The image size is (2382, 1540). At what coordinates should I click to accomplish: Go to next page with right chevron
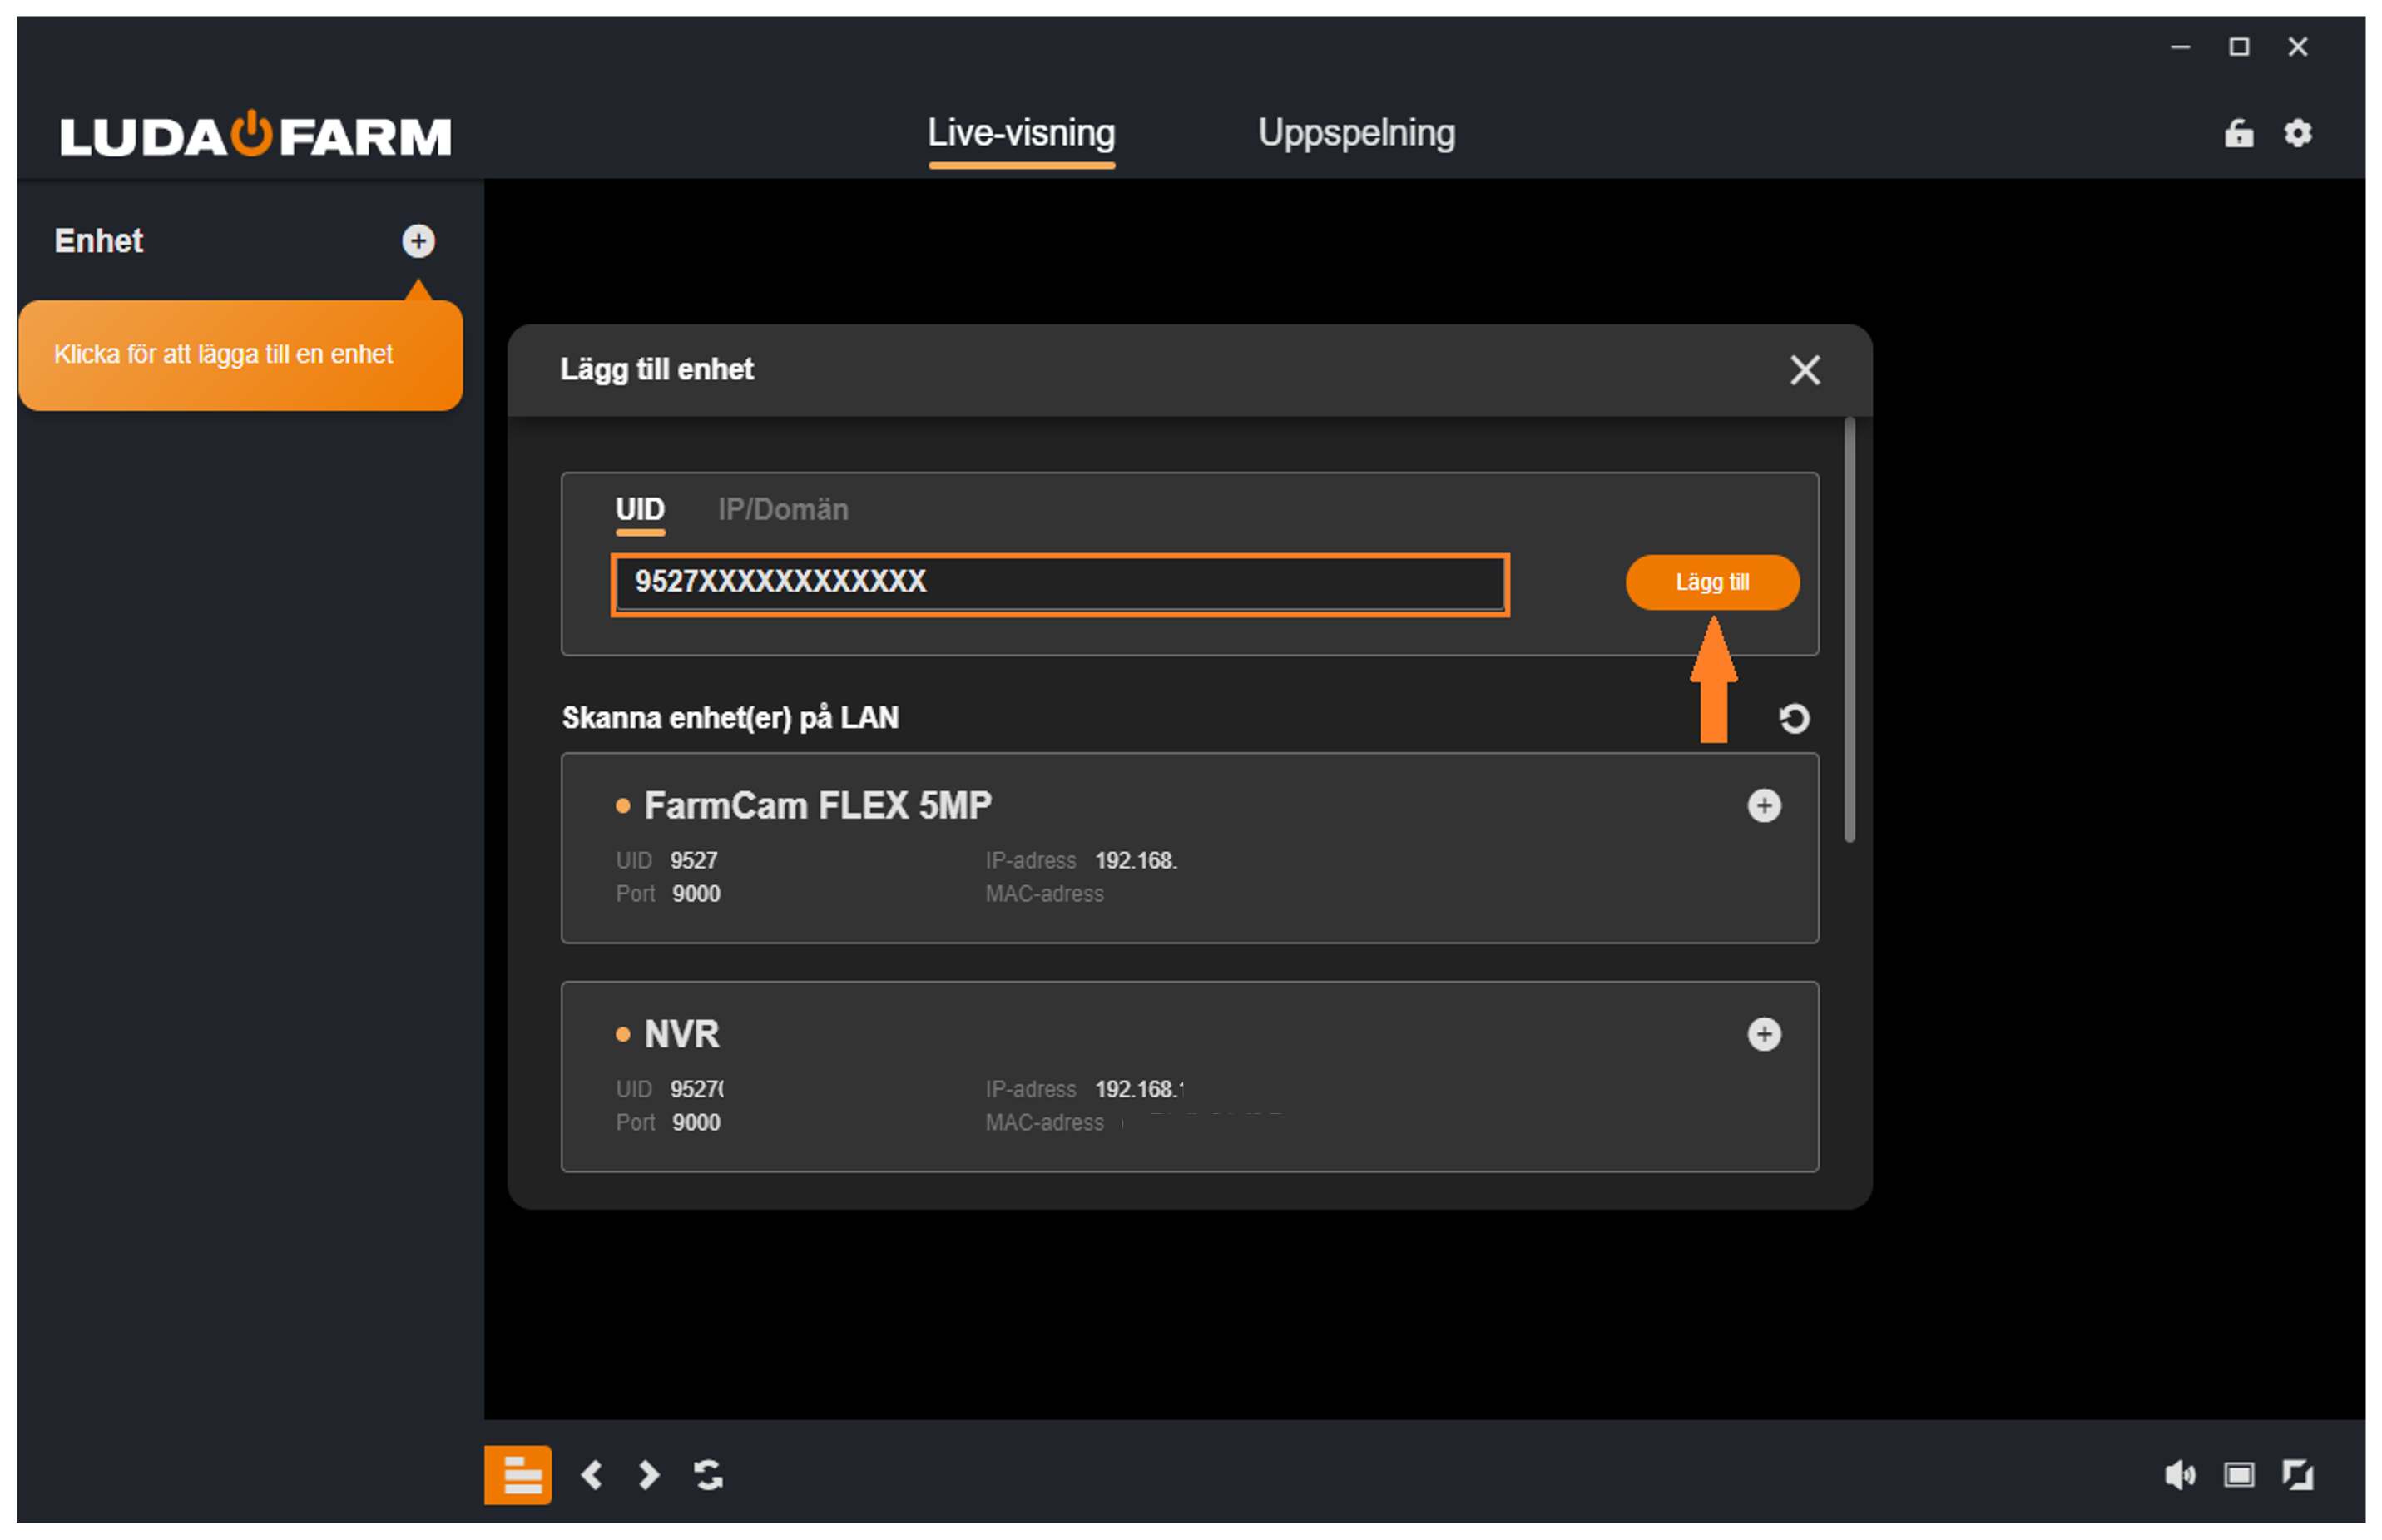[649, 1474]
